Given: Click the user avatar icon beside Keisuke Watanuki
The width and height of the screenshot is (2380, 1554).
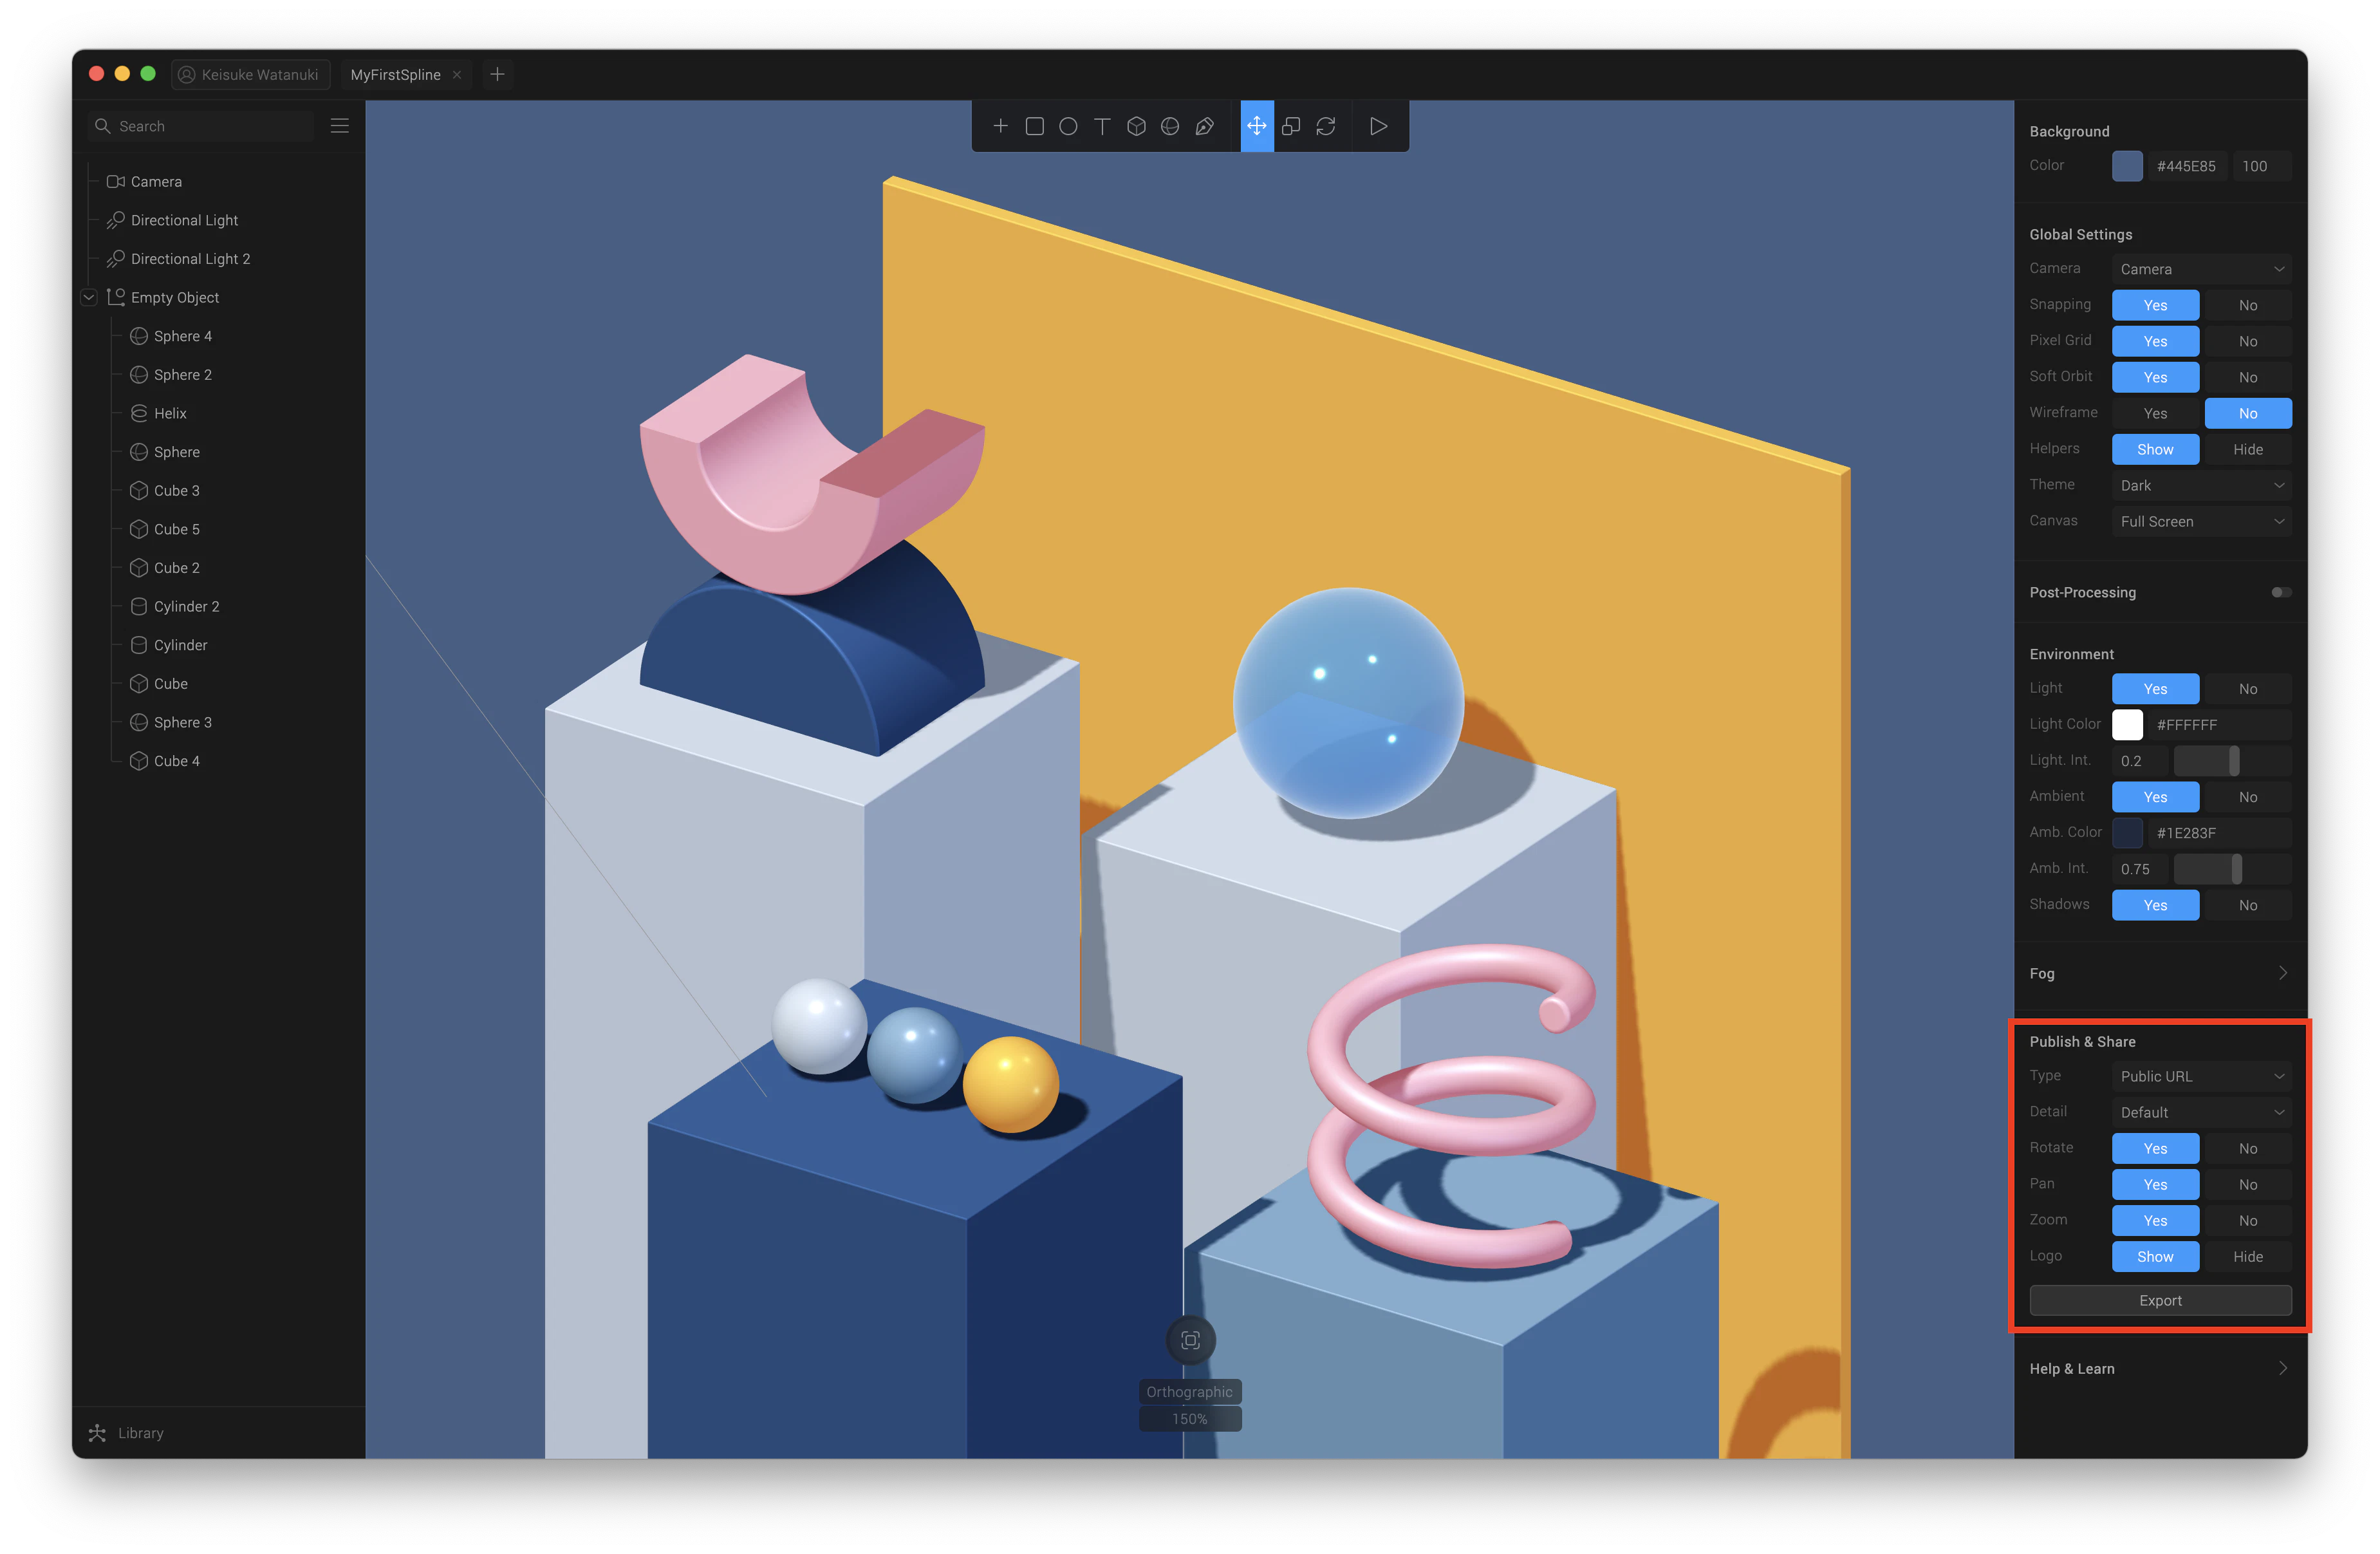Looking at the screenshot, I should click(186, 75).
